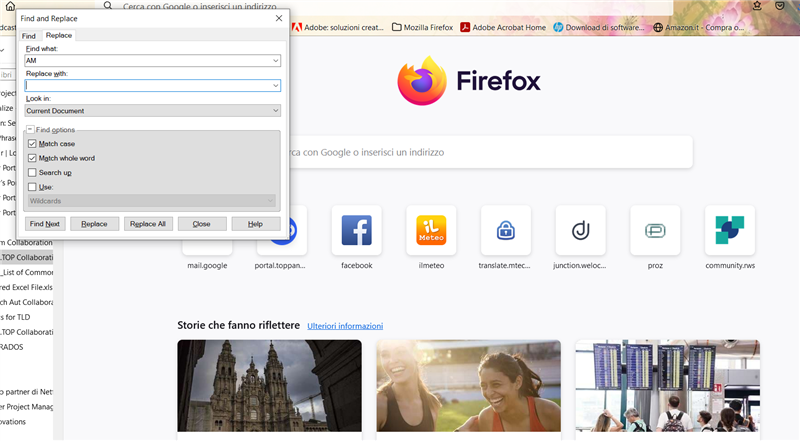Select "m Collaboration" entry in the left list

tap(27, 243)
